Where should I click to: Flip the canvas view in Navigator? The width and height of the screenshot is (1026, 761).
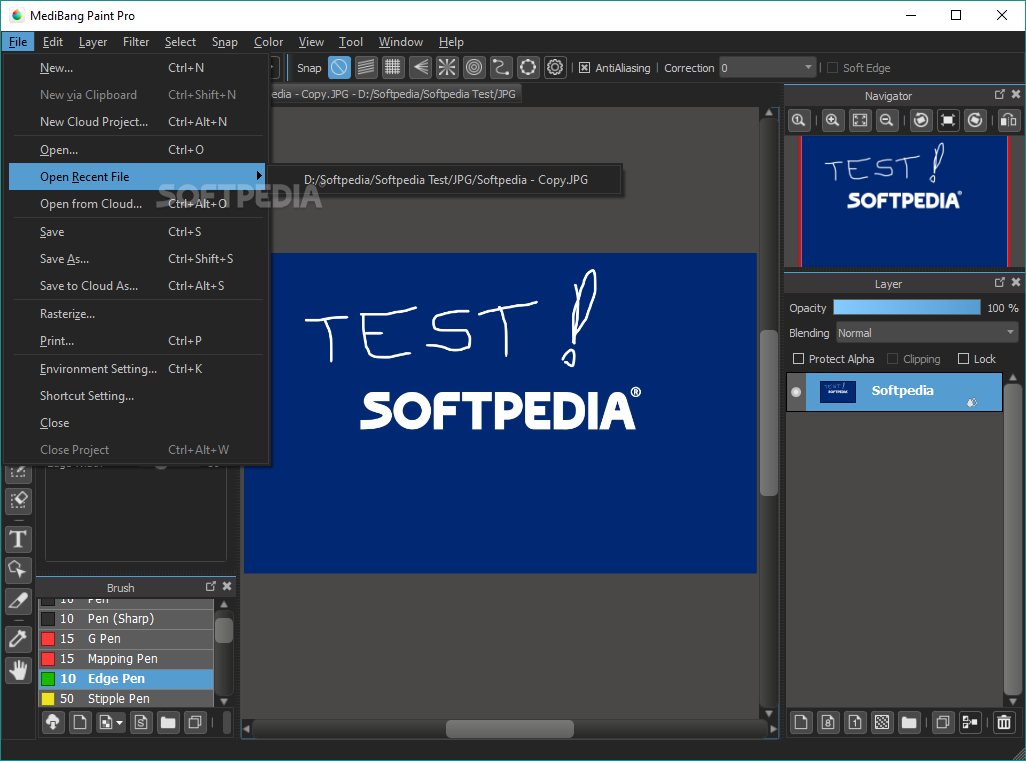click(x=1008, y=120)
